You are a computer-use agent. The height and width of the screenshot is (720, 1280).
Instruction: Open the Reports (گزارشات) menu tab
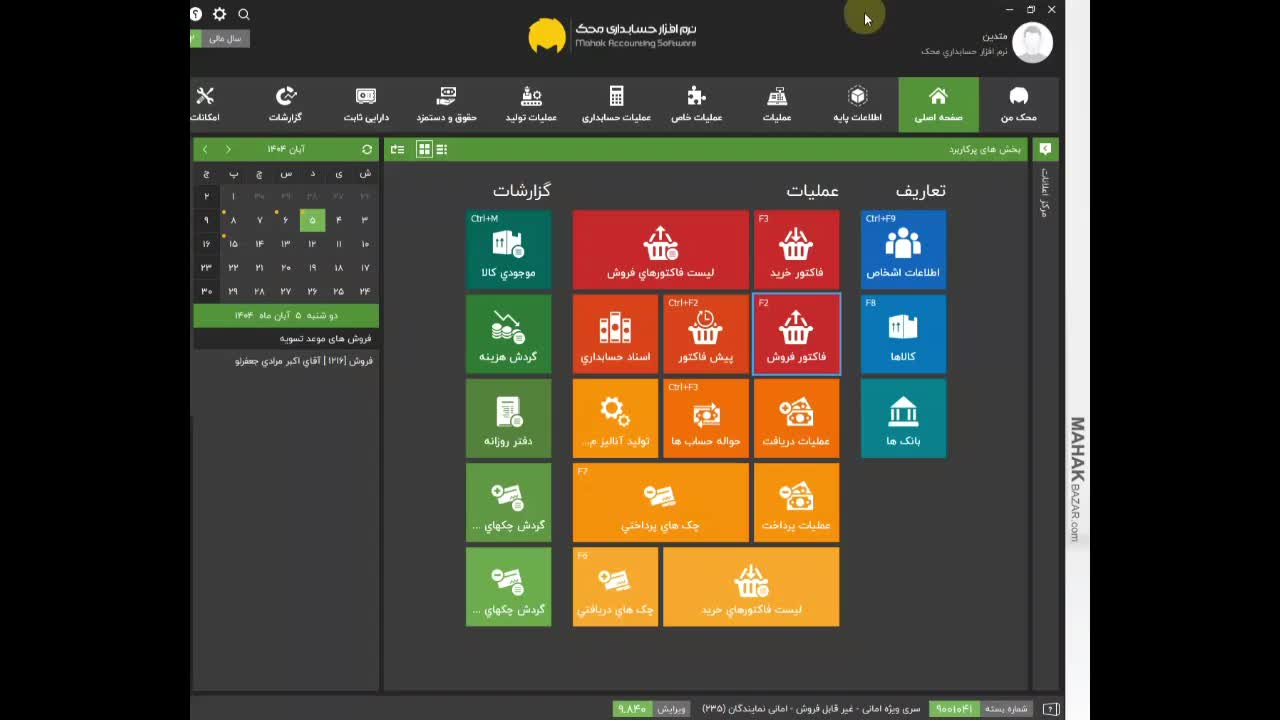coord(285,104)
